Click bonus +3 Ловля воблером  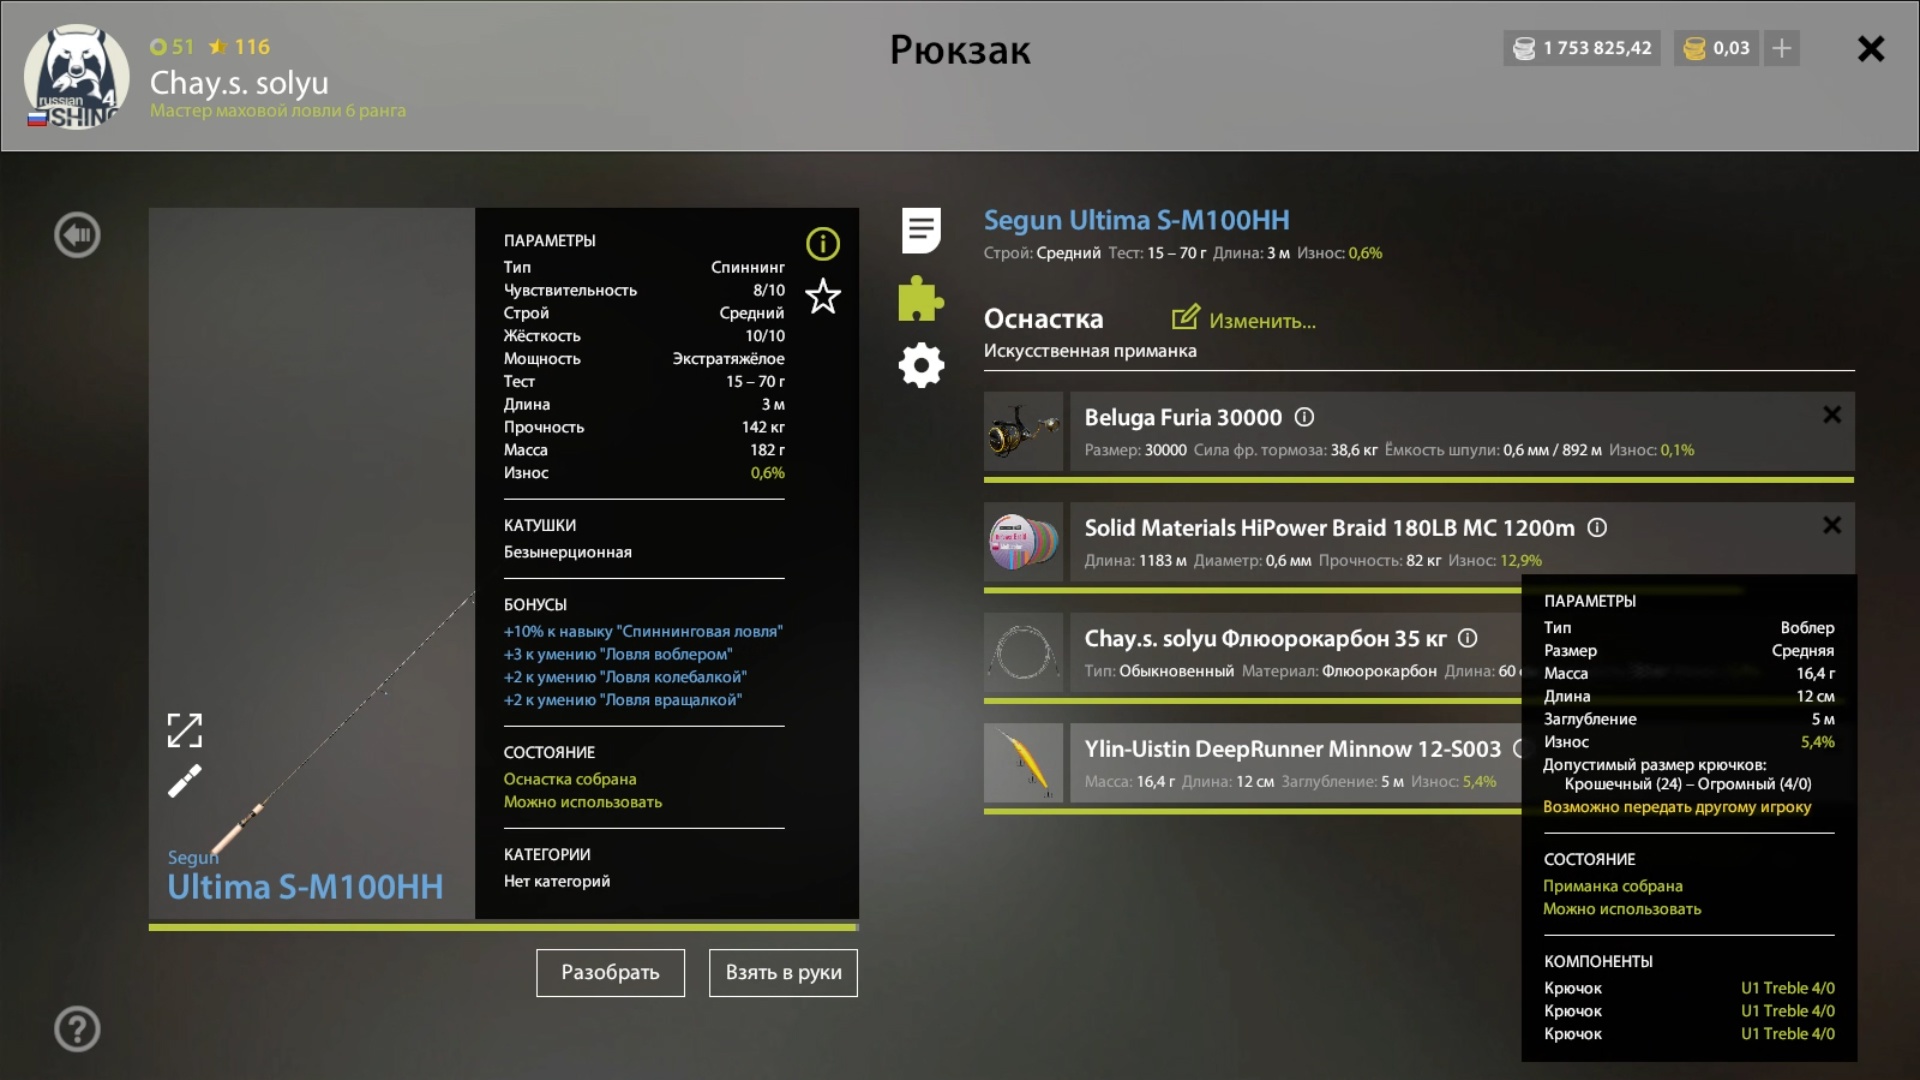[618, 654]
